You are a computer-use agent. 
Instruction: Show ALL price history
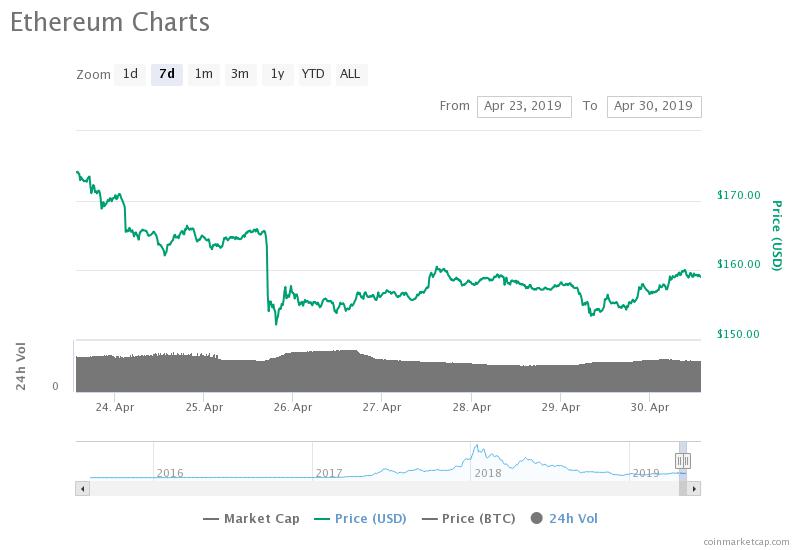coord(351,74)
